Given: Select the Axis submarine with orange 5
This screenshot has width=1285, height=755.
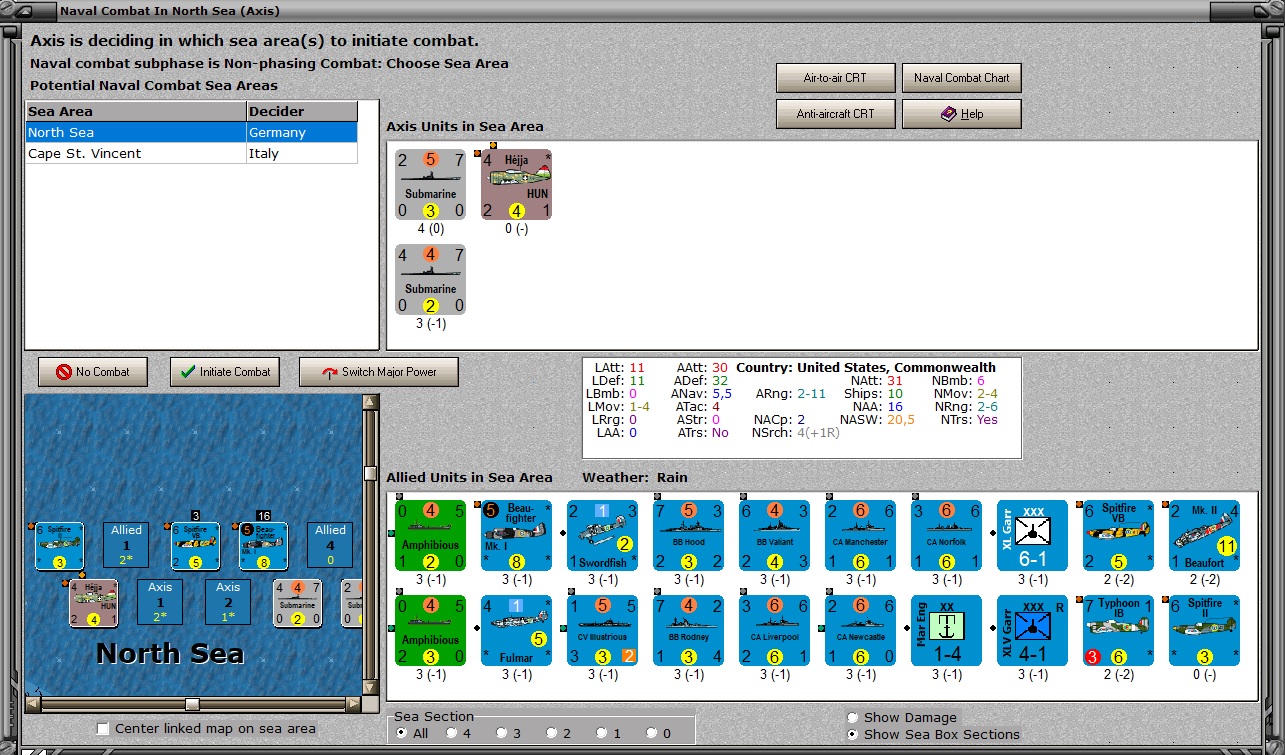Looking at the screenshot, I should coord(430,185).
